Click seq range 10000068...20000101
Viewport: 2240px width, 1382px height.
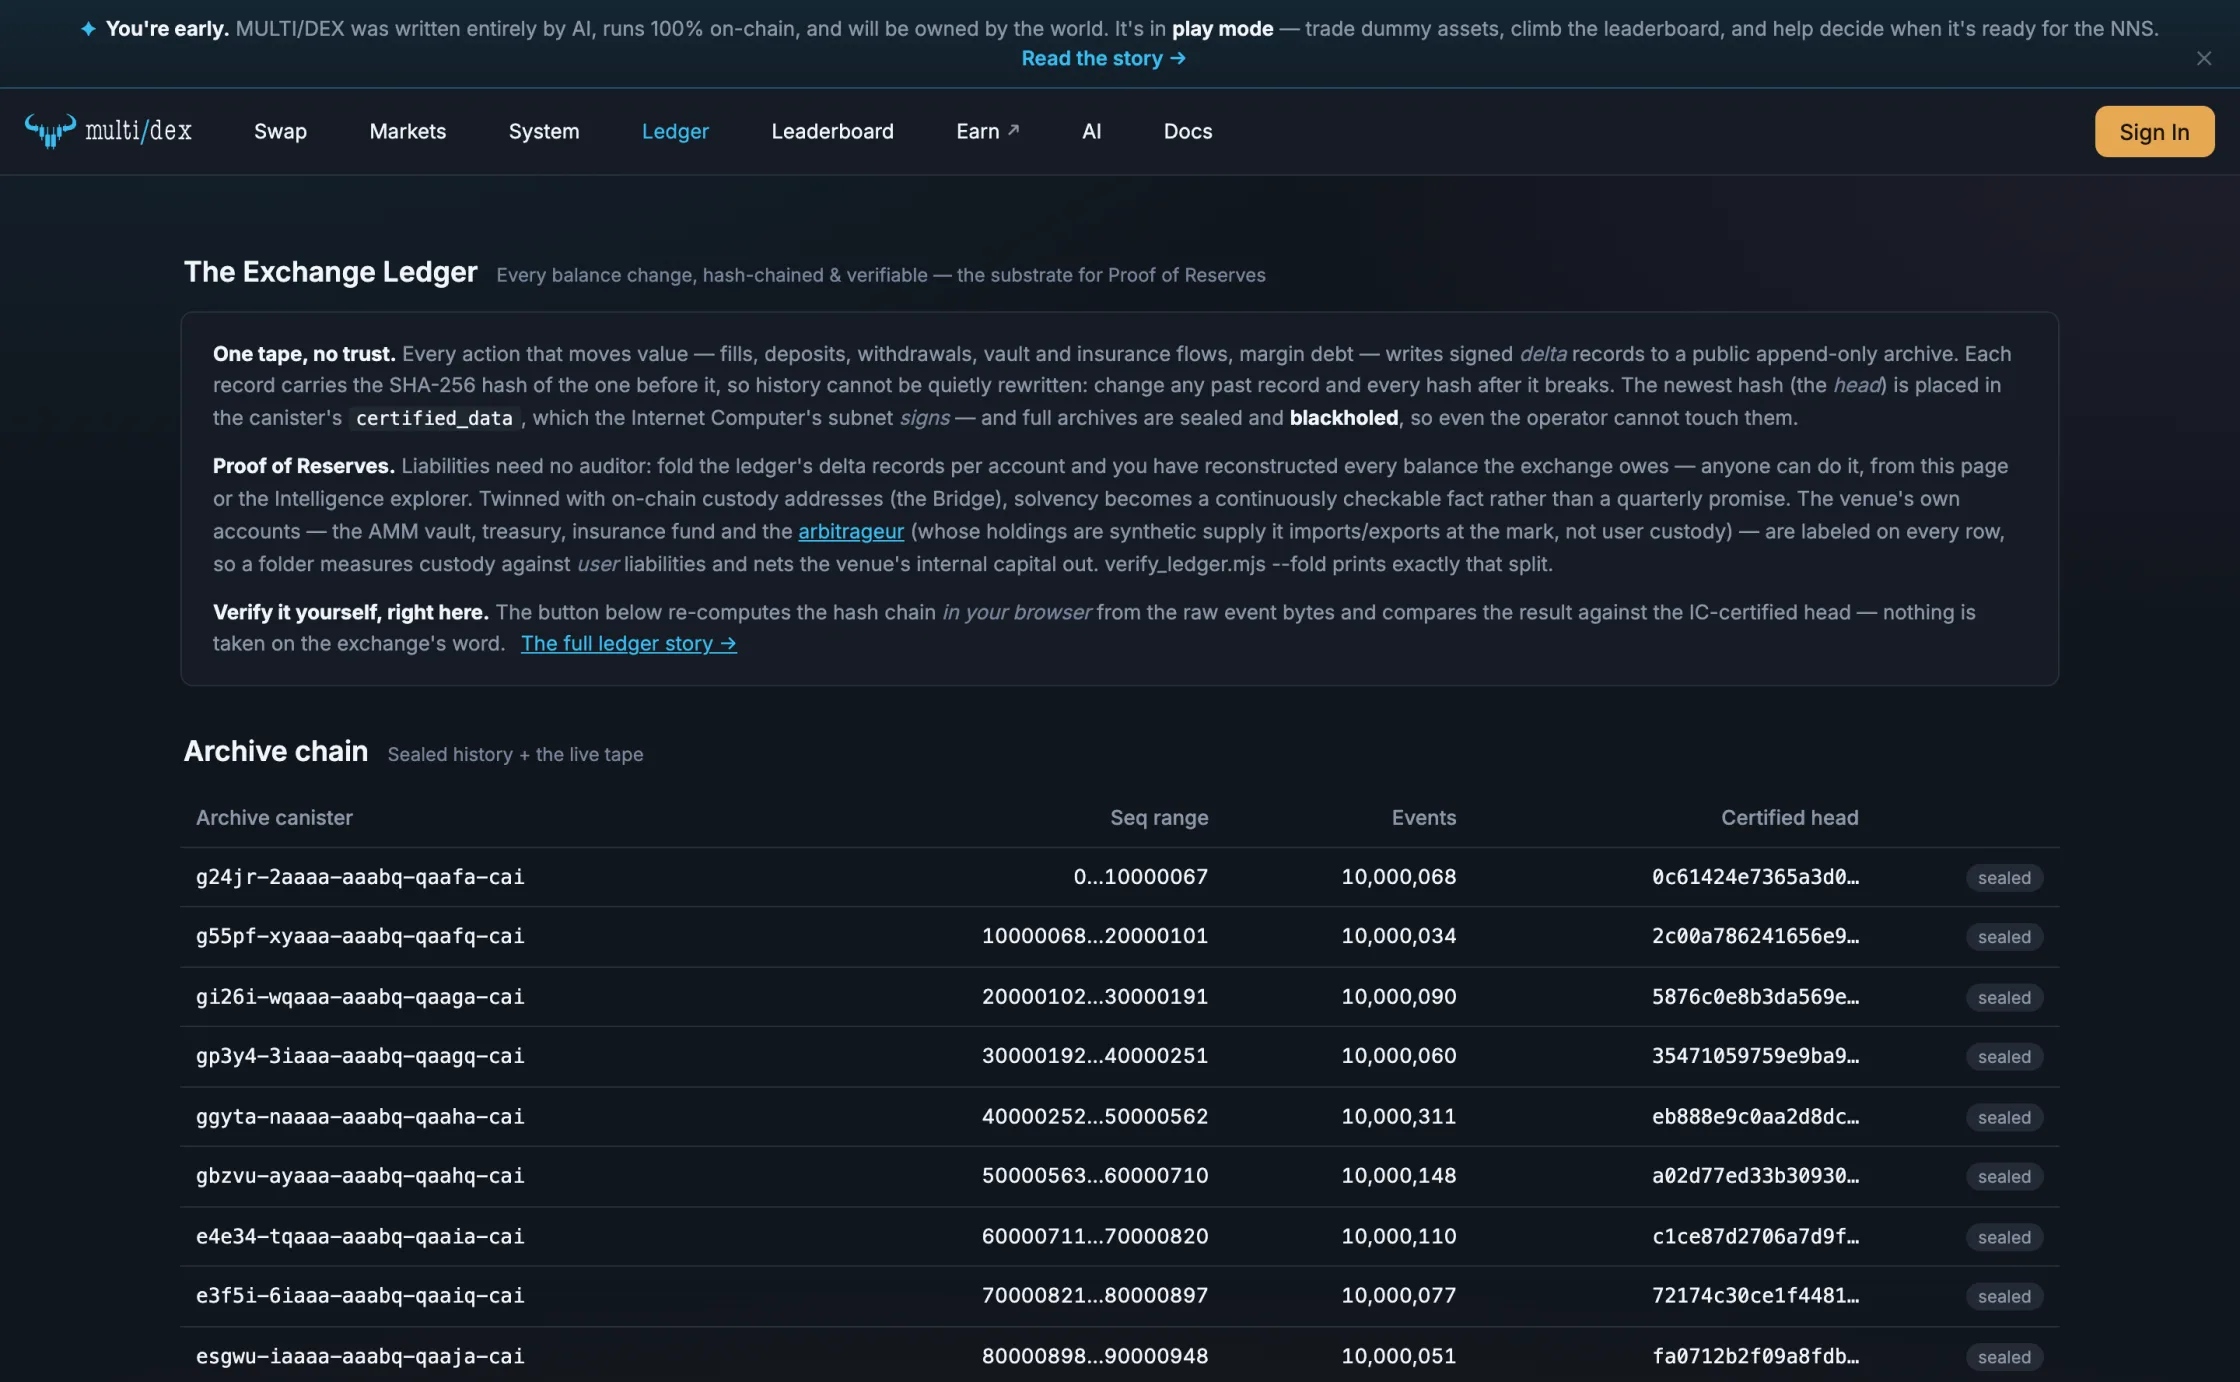(x=1095, y=936)
